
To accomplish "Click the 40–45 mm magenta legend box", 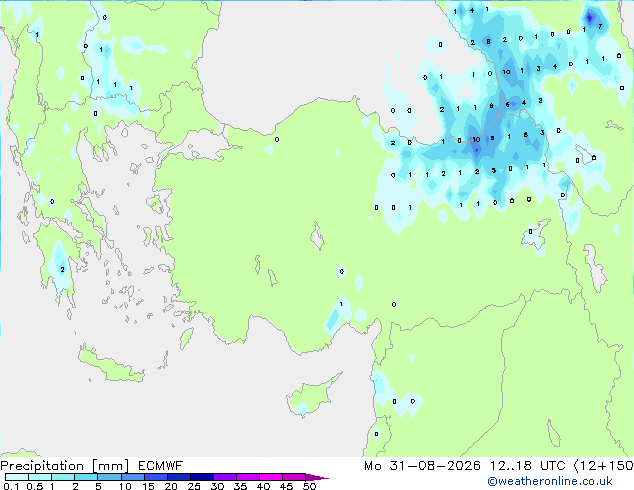I will click(x=271, y=477).
